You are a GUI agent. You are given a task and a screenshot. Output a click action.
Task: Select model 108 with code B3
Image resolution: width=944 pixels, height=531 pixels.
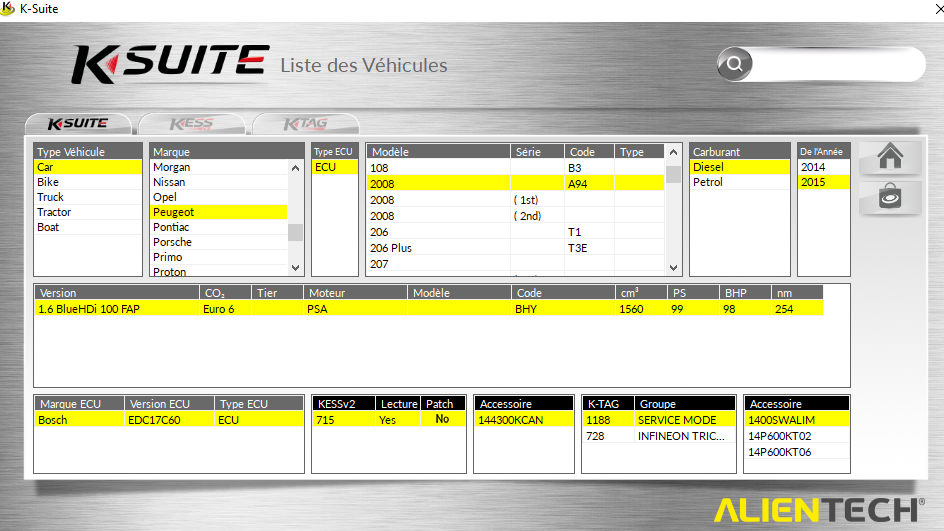click(x=515, y=167)
